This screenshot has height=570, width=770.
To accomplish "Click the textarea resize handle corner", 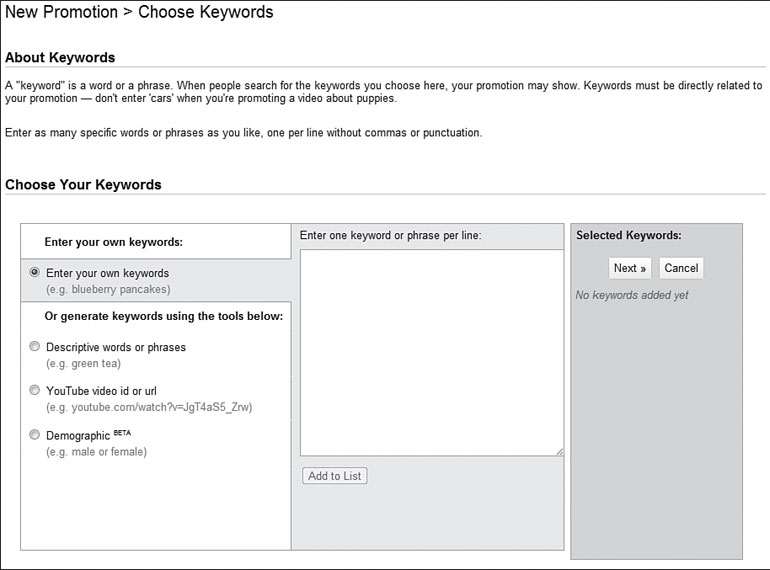I will (x=560, y=452).
